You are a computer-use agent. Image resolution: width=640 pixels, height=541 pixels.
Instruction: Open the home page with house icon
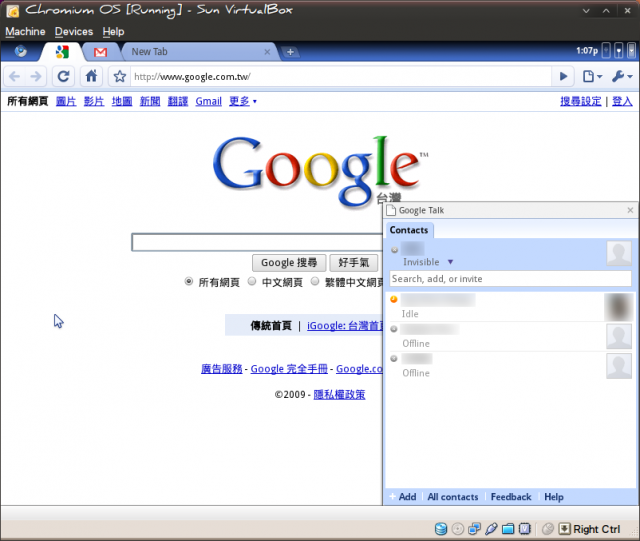point(91,76)
